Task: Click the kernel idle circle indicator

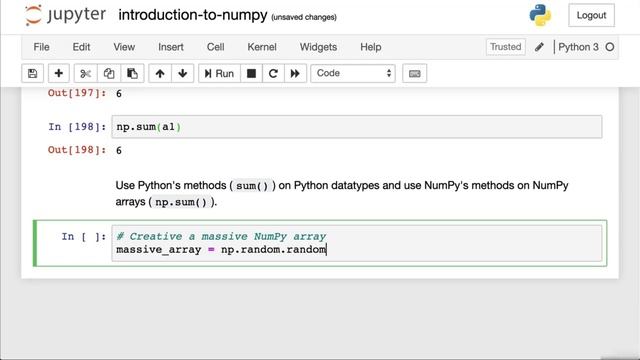Action: tap(610, 47)
